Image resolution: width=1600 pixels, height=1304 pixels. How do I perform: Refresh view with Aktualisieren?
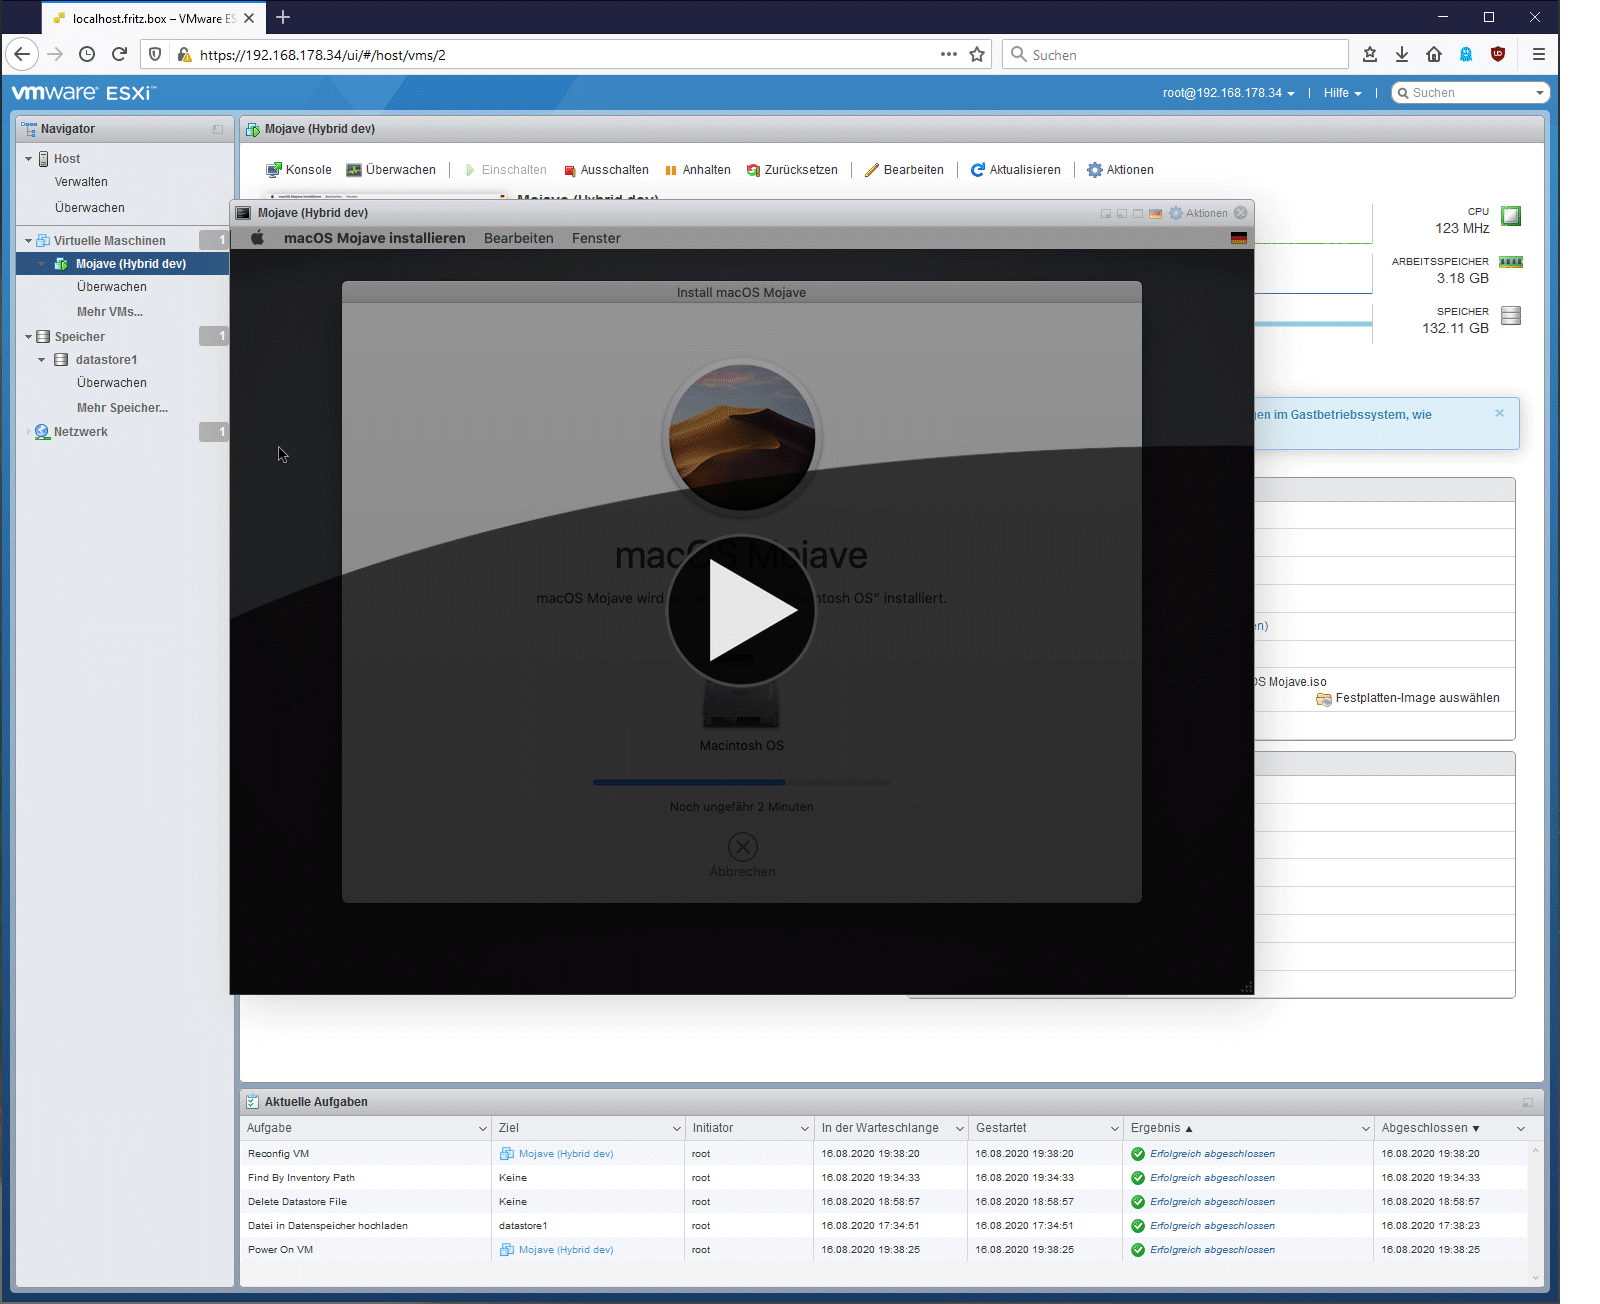click(1015, 170)
